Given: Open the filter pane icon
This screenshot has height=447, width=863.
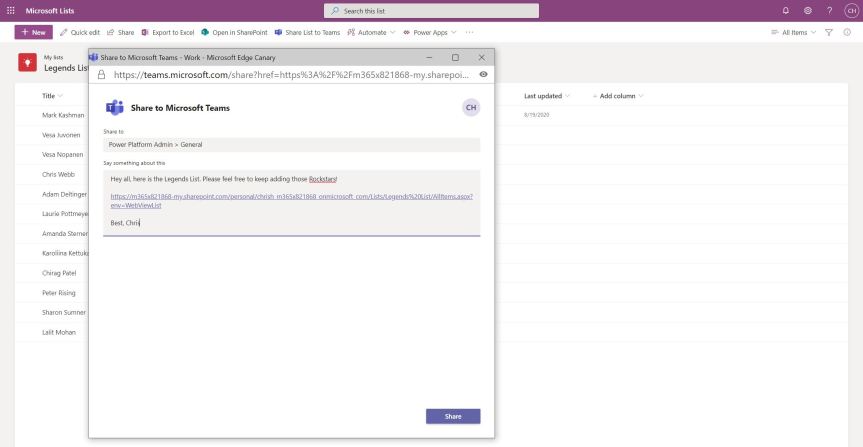Looking at the screenshot, I should click(829, 32).
